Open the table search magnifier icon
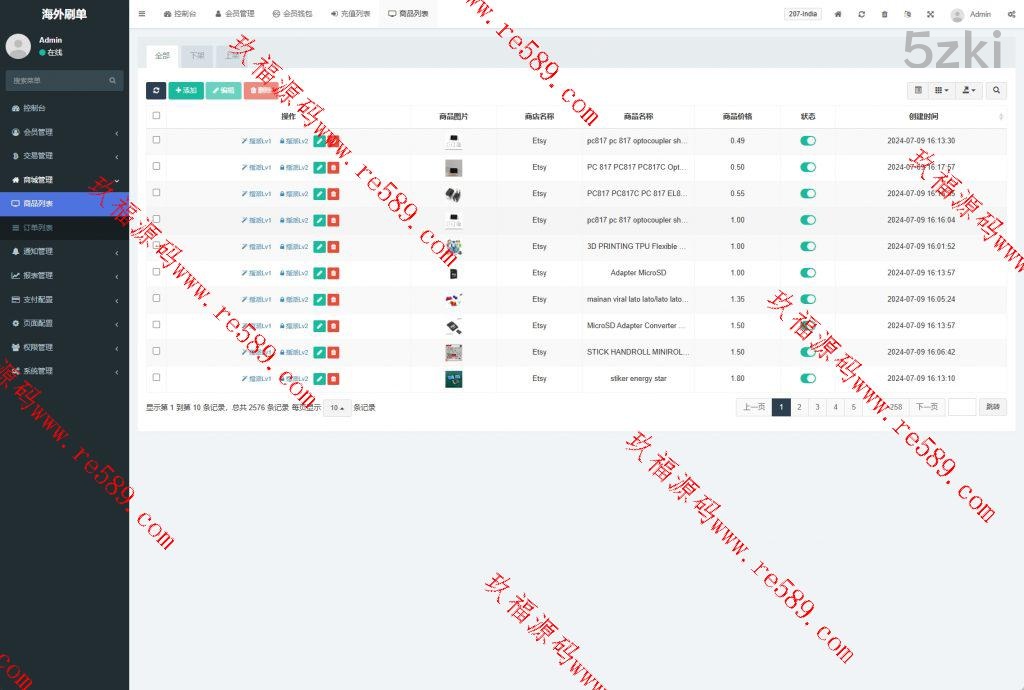This screenshot has height=690, width=1024. 996,90
